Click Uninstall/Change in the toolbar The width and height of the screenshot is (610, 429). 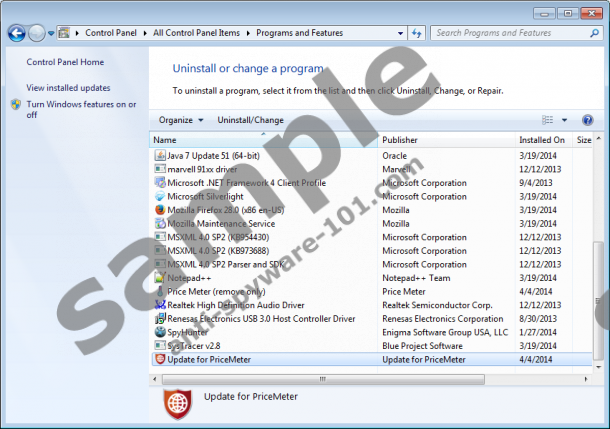tap(250, 120)
